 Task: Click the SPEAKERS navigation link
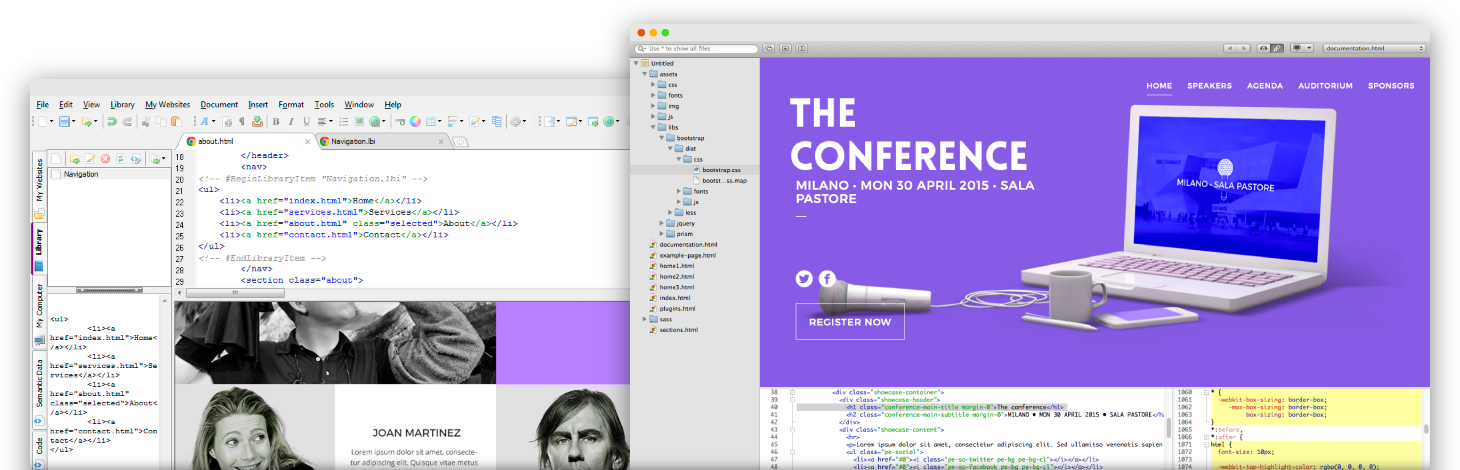[x=1209, y=86]
